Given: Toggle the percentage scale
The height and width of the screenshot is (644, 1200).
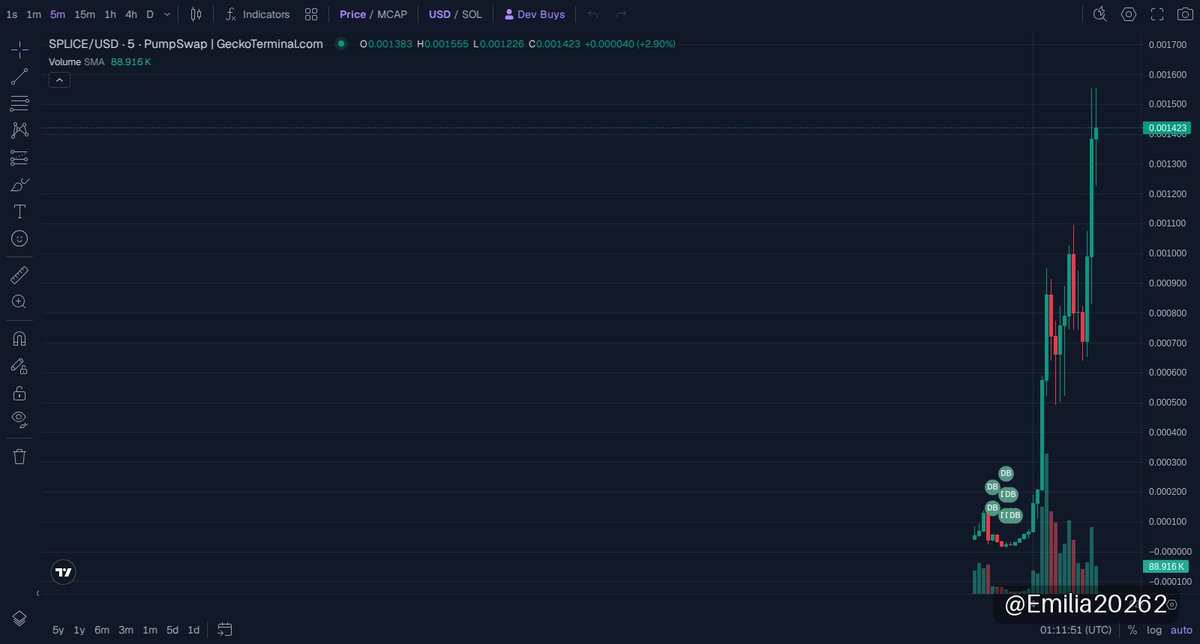Looking at the screenshot, I should tap(1132, 630).
